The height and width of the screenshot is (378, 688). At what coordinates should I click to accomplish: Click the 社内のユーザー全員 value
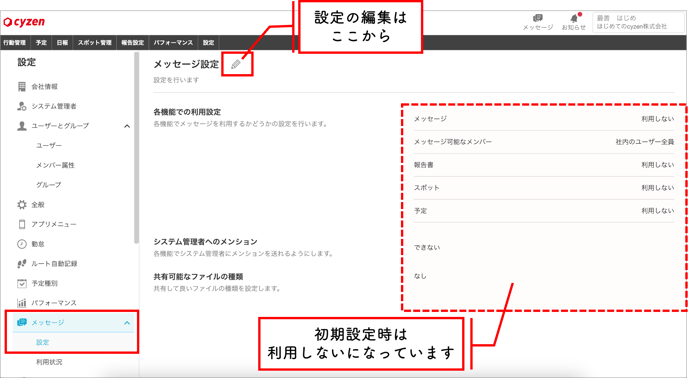[x=645, y=142]
